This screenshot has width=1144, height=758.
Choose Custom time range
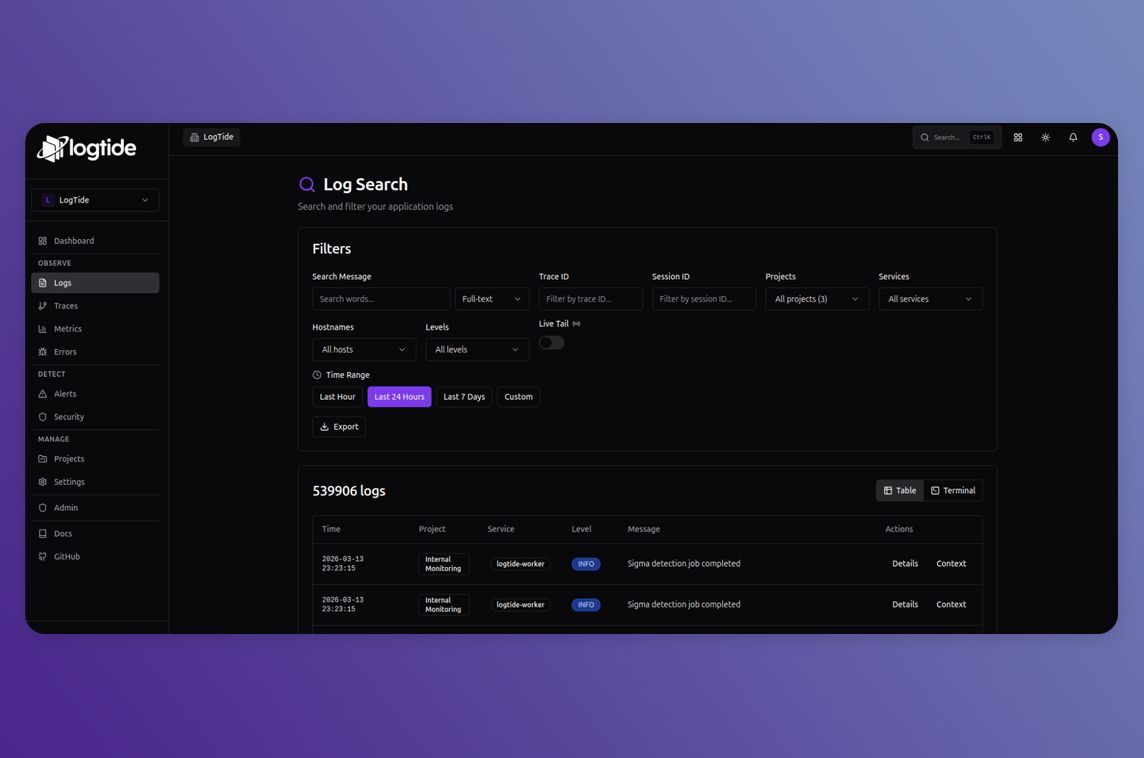click(519, 397)
